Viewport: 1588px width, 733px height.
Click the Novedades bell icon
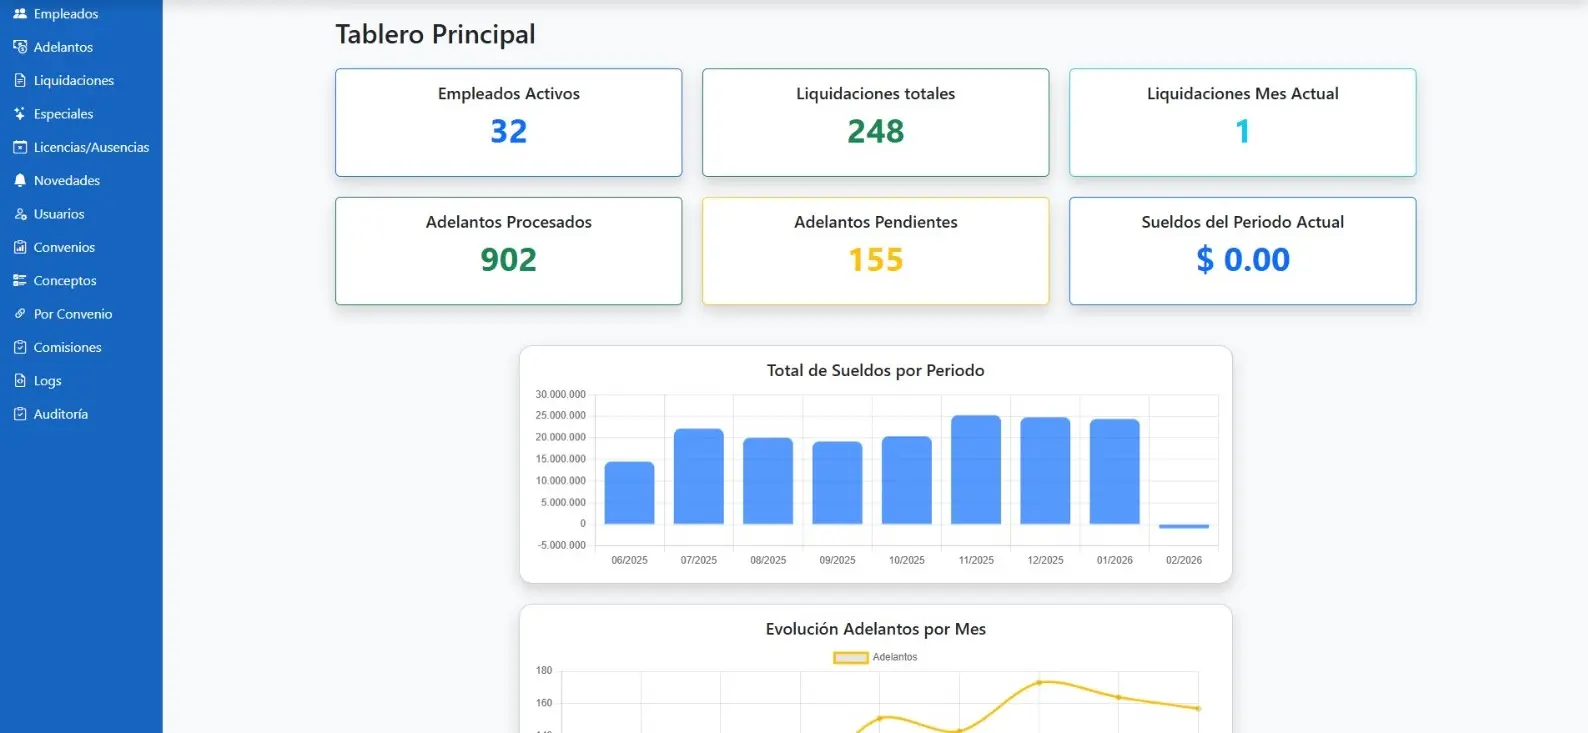(20, 181)
